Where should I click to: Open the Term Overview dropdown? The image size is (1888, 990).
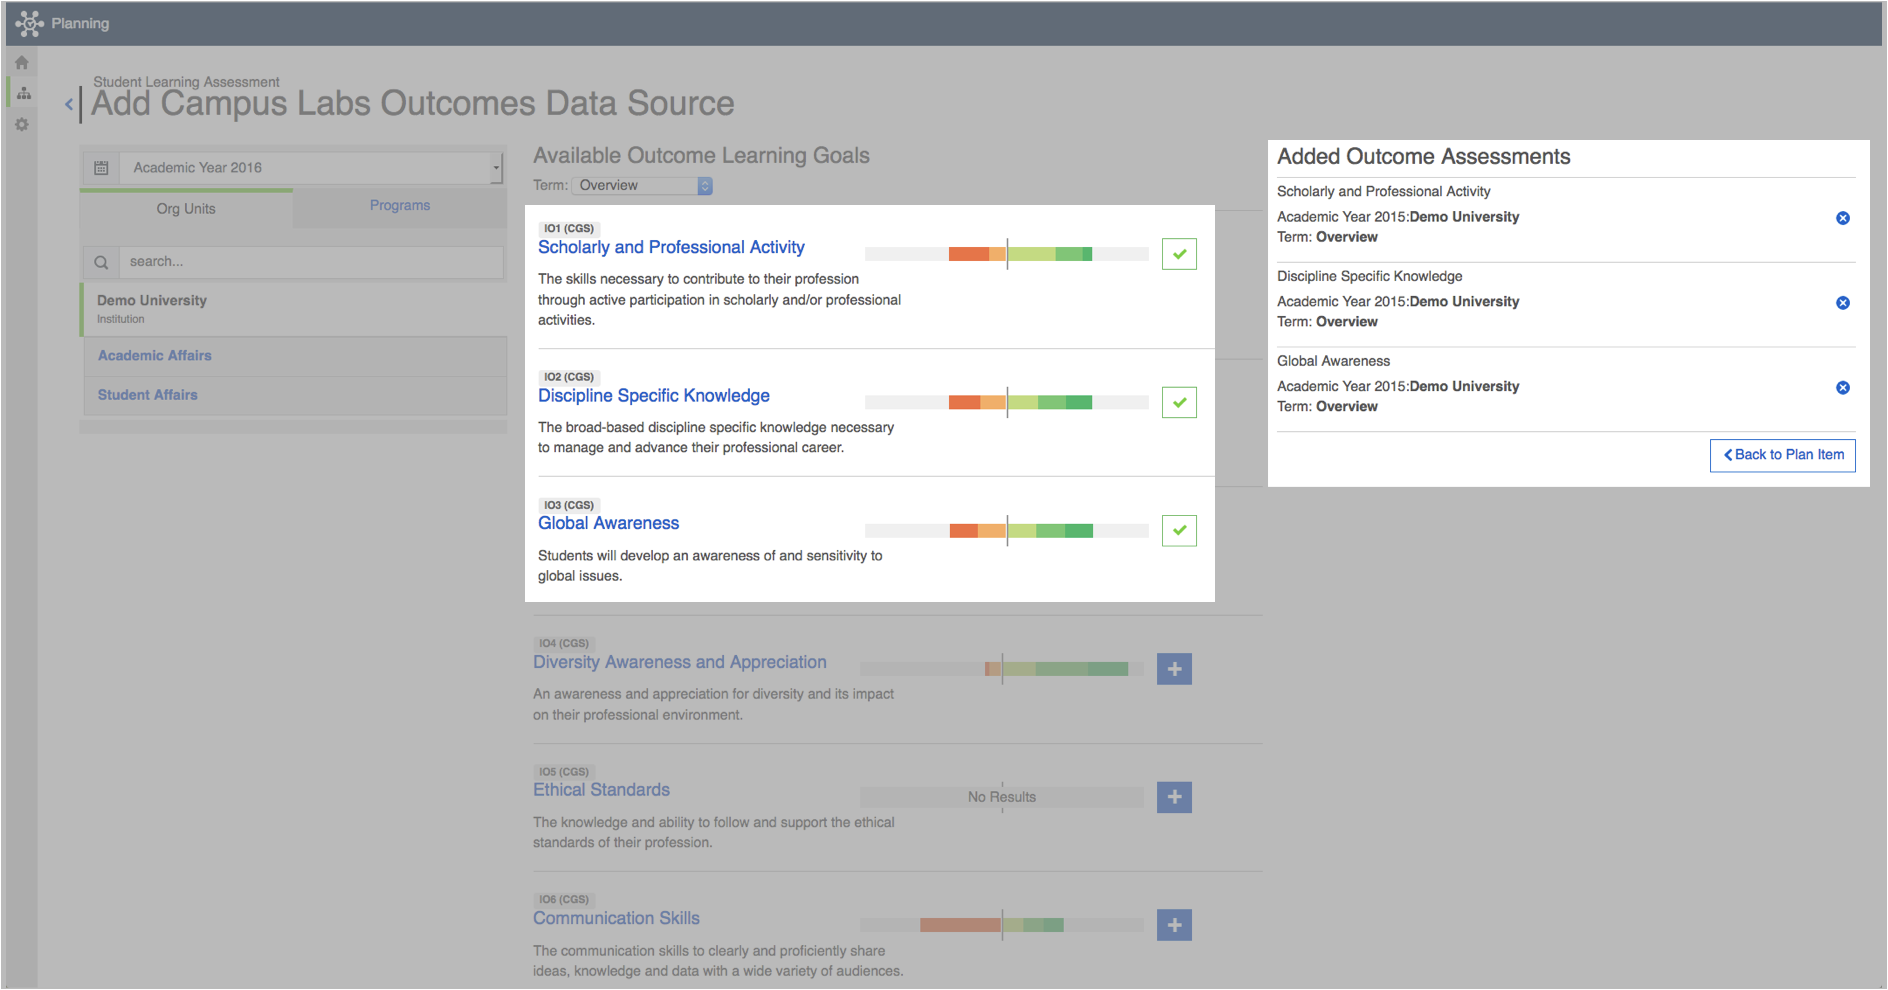tap(642, 186)
